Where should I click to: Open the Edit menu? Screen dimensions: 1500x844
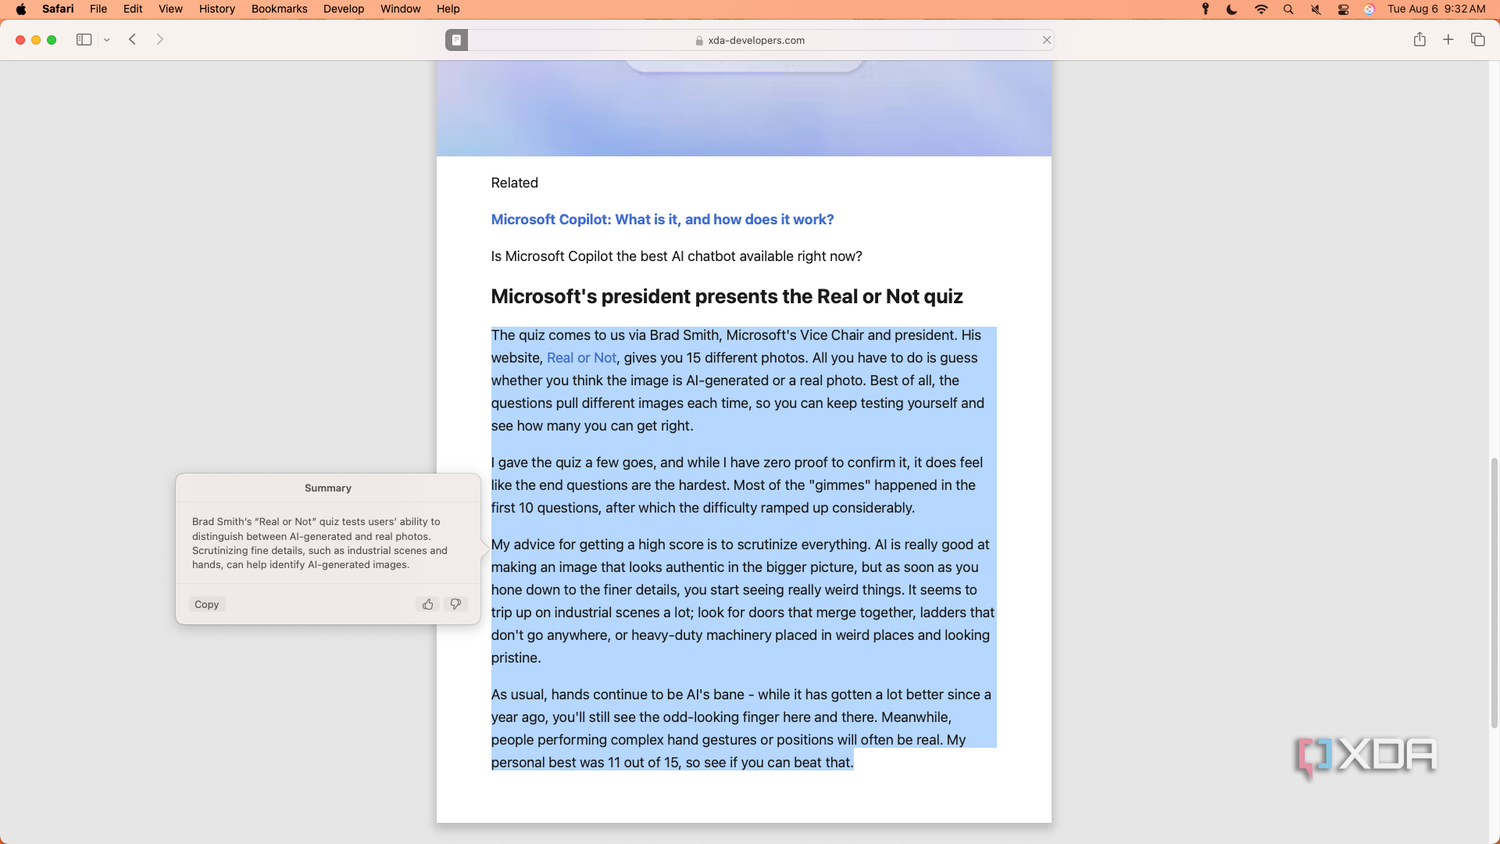[x=133, y=9]
